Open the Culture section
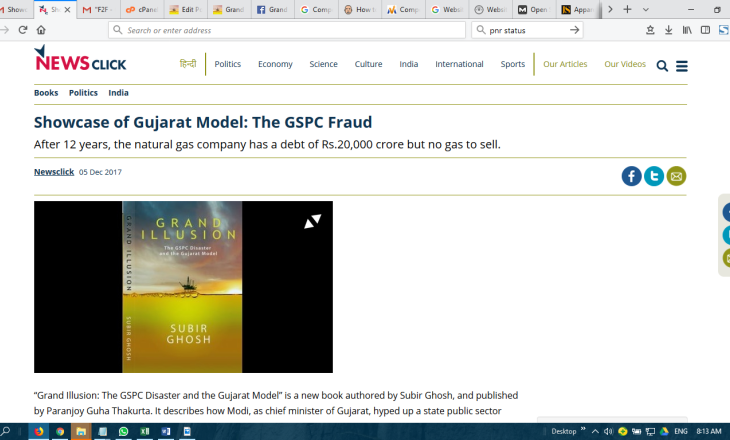This screenshot has width=730, height=440. 368,64
